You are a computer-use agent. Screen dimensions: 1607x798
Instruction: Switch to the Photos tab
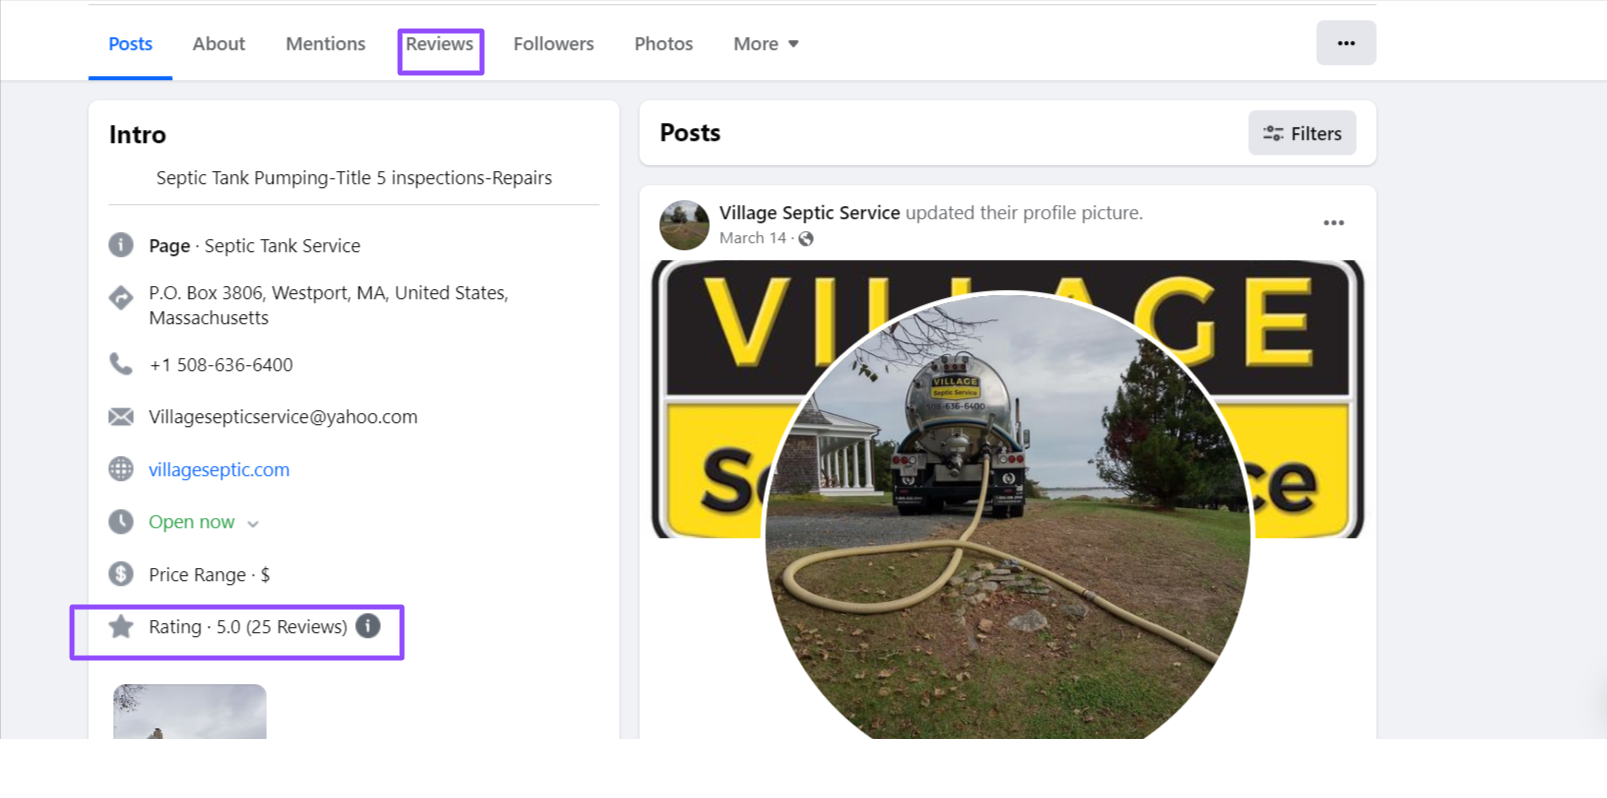click(663, 44)
